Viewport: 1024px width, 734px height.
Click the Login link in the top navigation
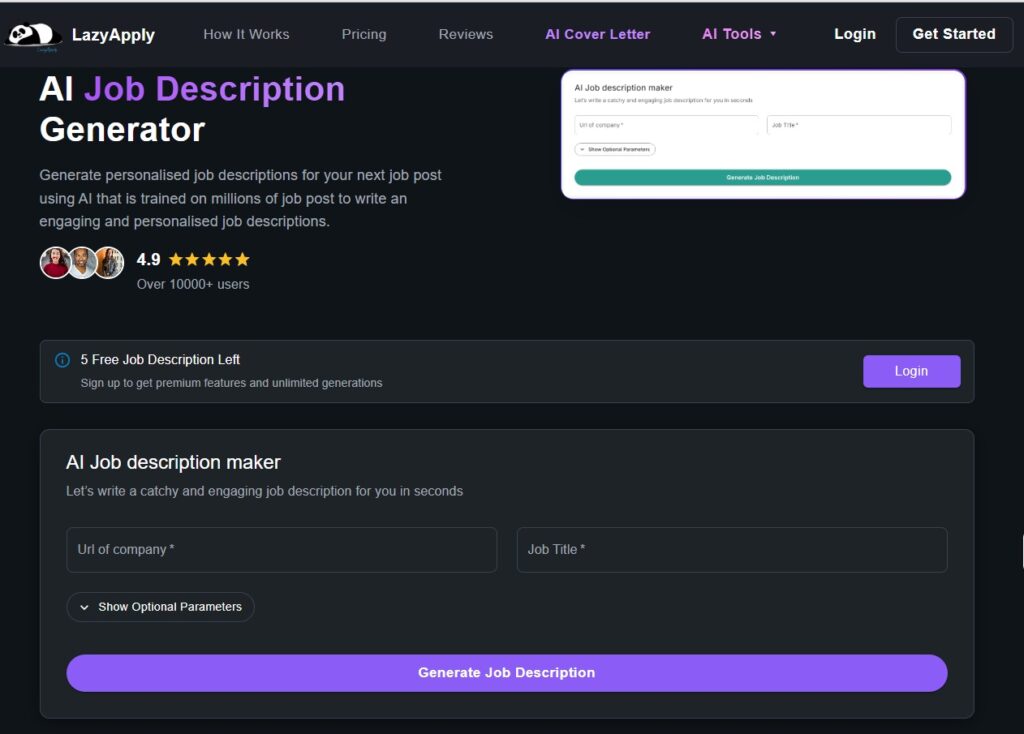point(854,34)
